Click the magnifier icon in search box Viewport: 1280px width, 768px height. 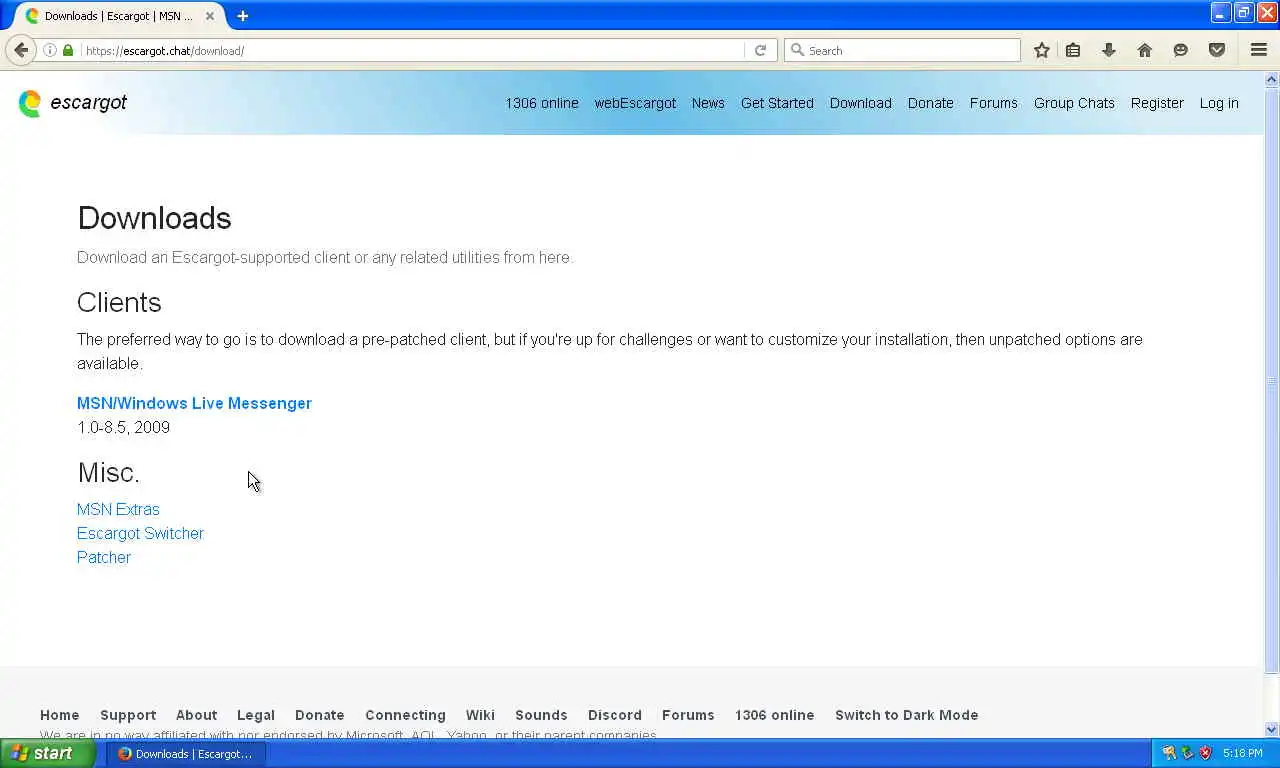click(797, 50)
